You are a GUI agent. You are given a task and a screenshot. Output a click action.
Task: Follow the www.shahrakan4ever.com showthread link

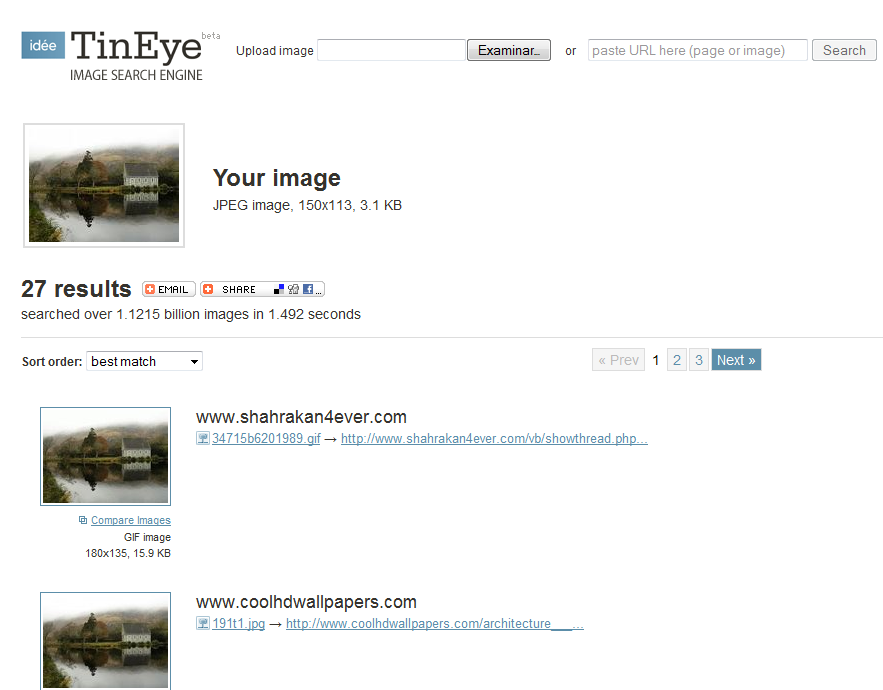493,437
